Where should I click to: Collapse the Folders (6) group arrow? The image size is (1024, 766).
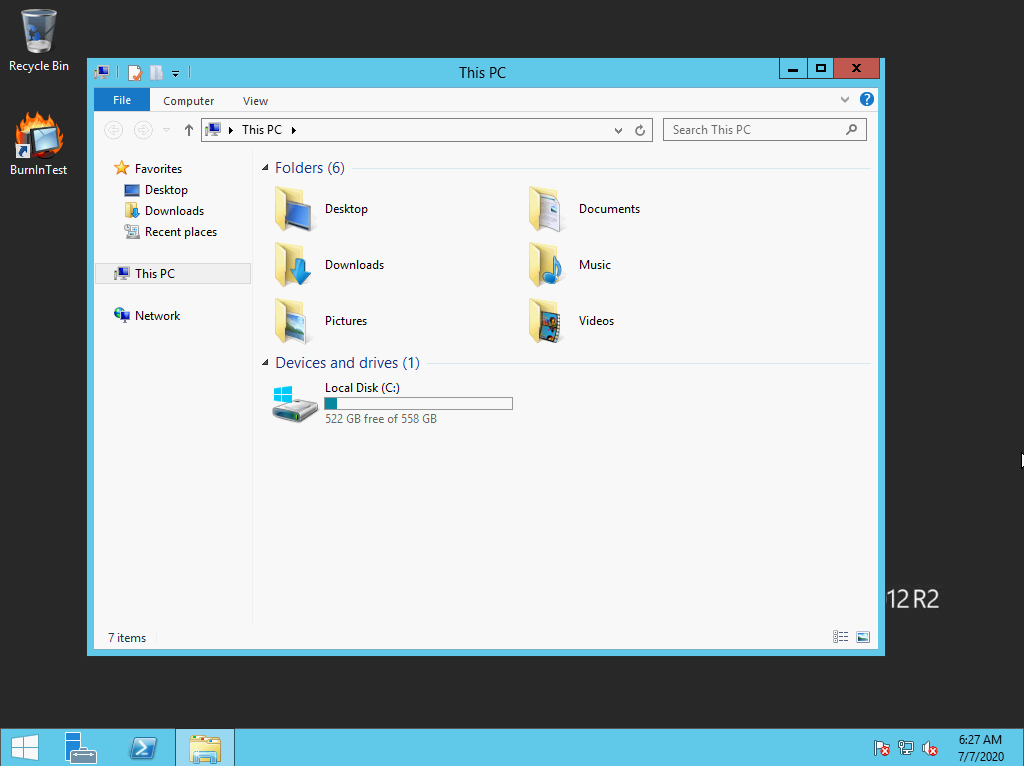265,168
